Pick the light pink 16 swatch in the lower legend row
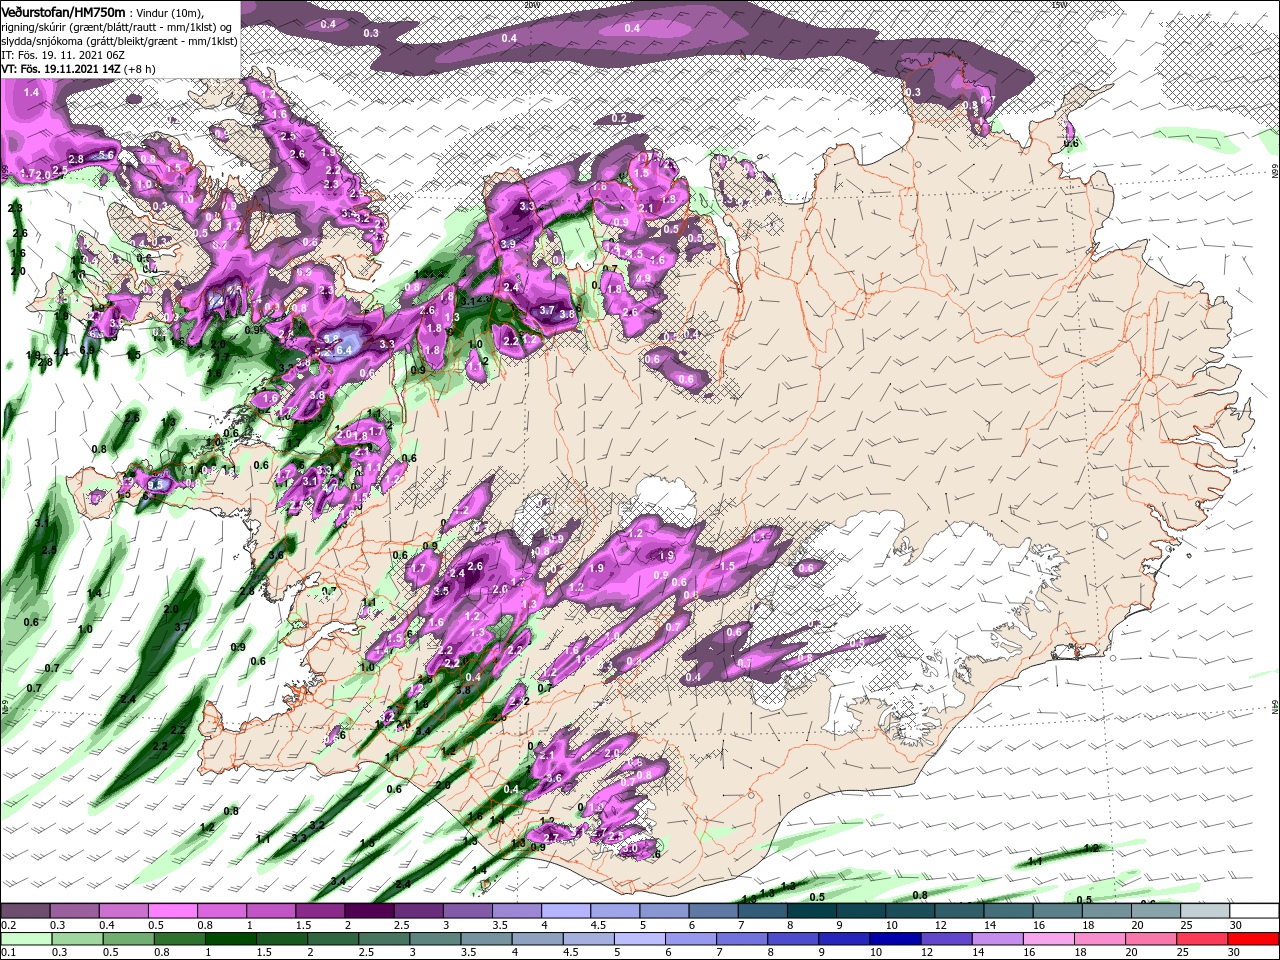The width and height of the screenshot is (1280, 960). (x=1050, y=939)
